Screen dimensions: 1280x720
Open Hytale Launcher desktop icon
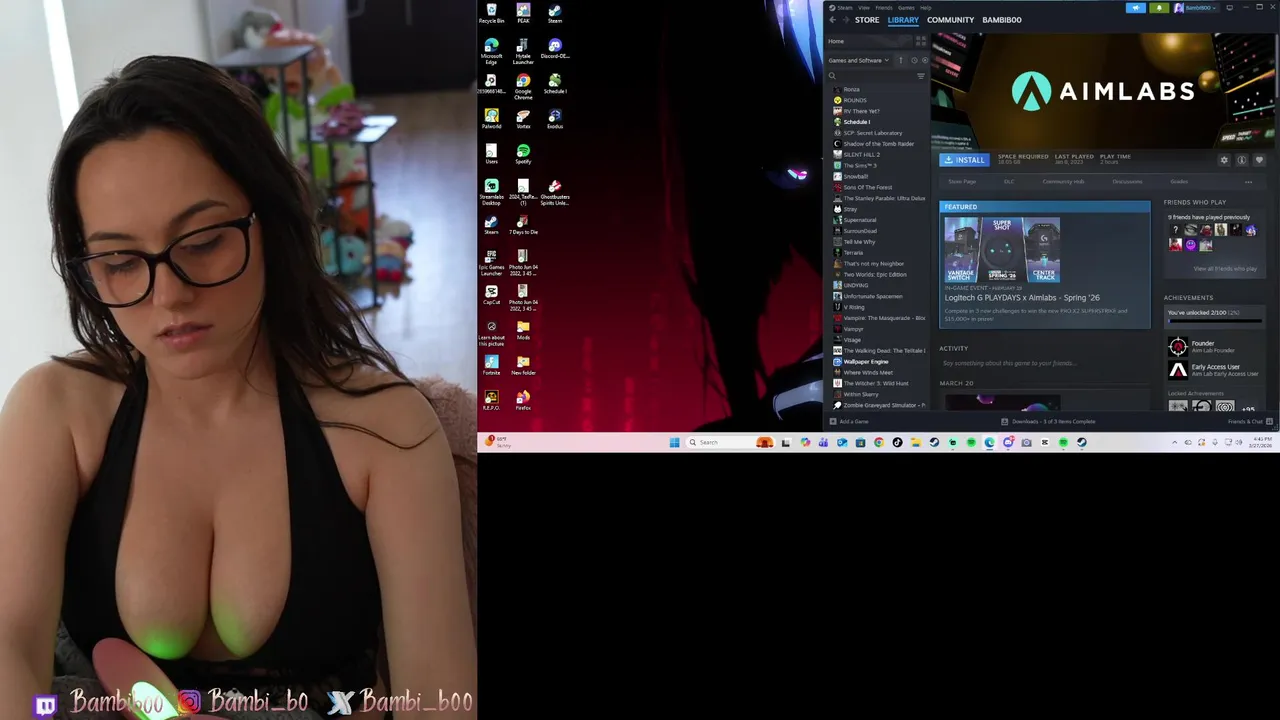tap(523, 50)
